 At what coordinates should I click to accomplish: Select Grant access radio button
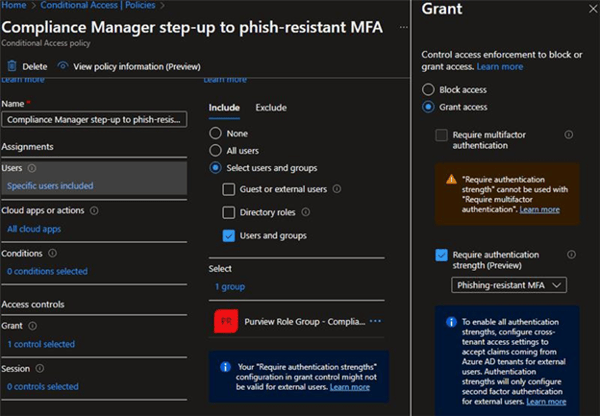pos(428,107)
